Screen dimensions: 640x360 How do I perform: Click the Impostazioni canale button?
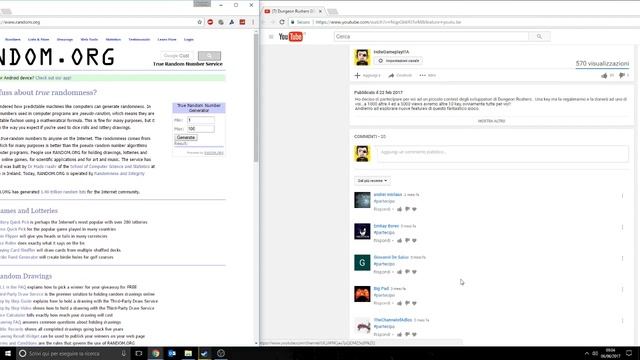pyautogui.click(x=398, y=61)
